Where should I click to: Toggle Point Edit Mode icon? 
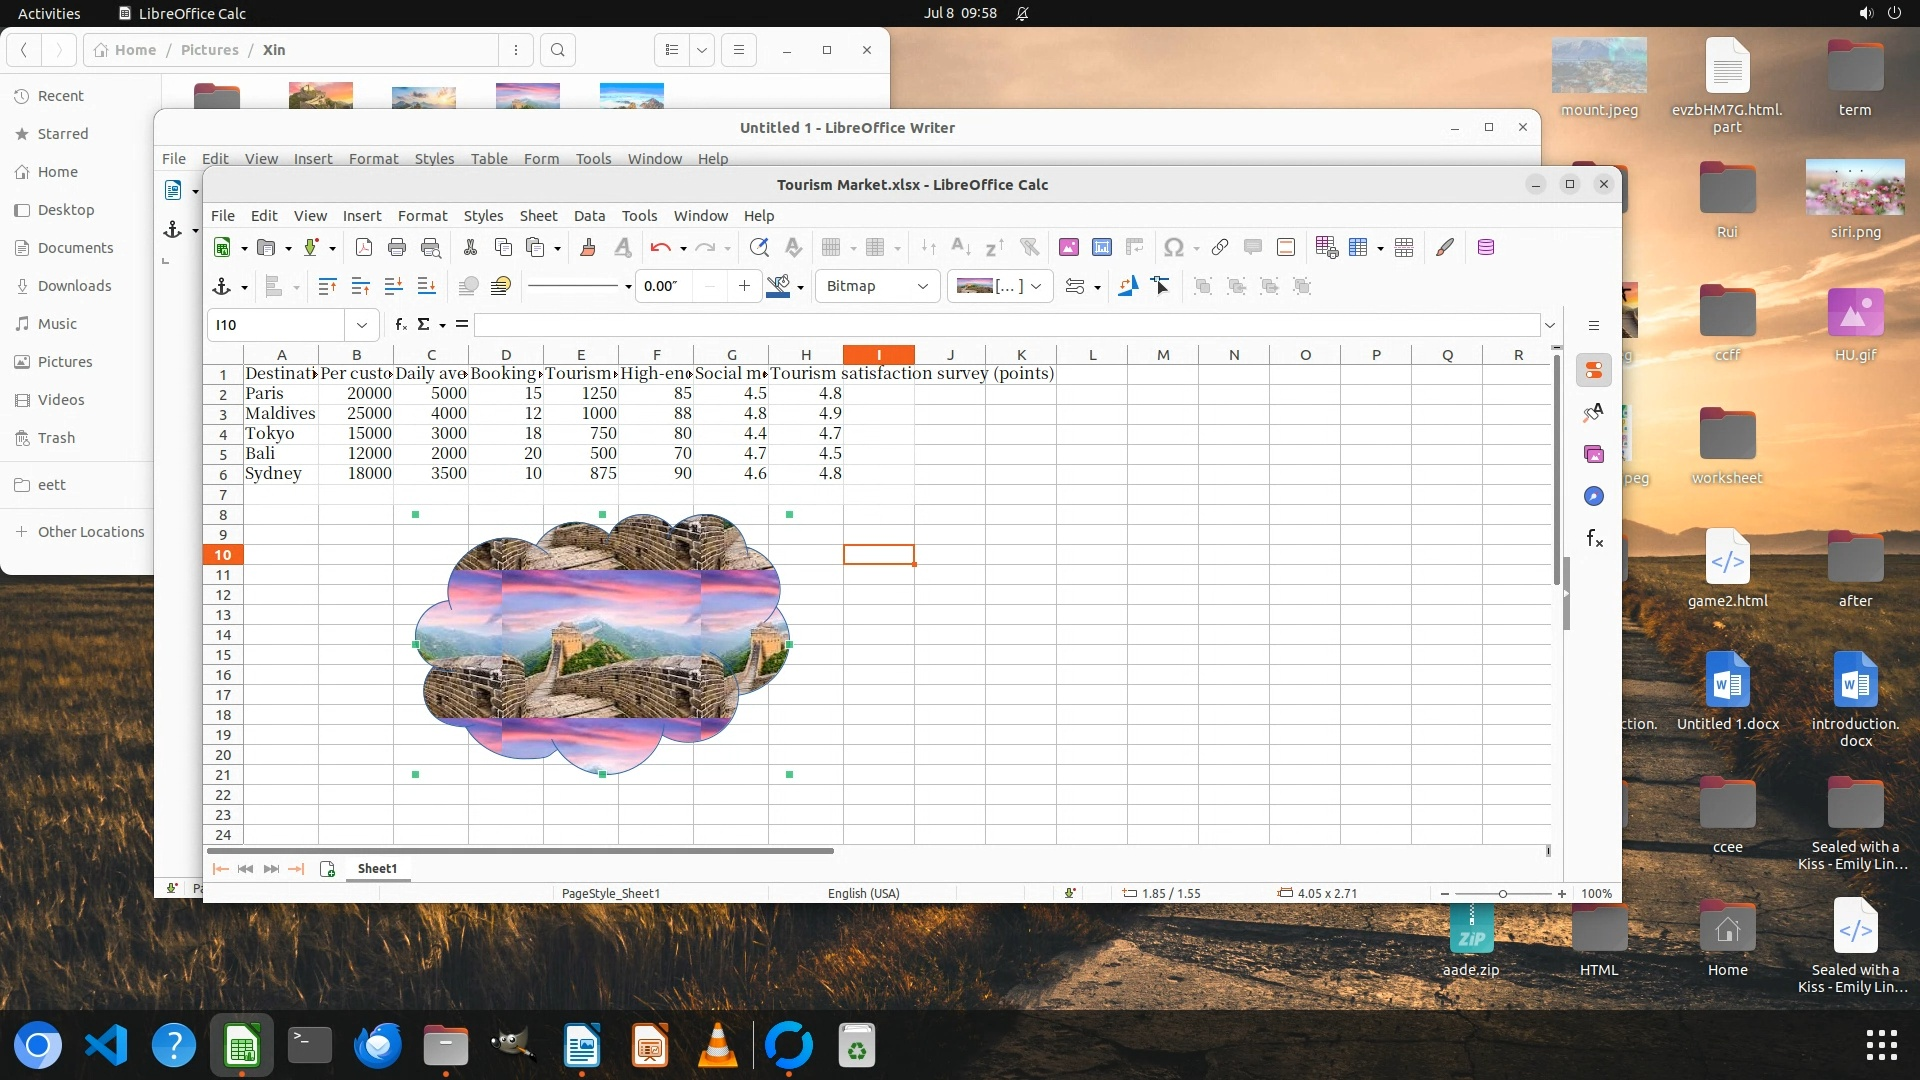1161,286
